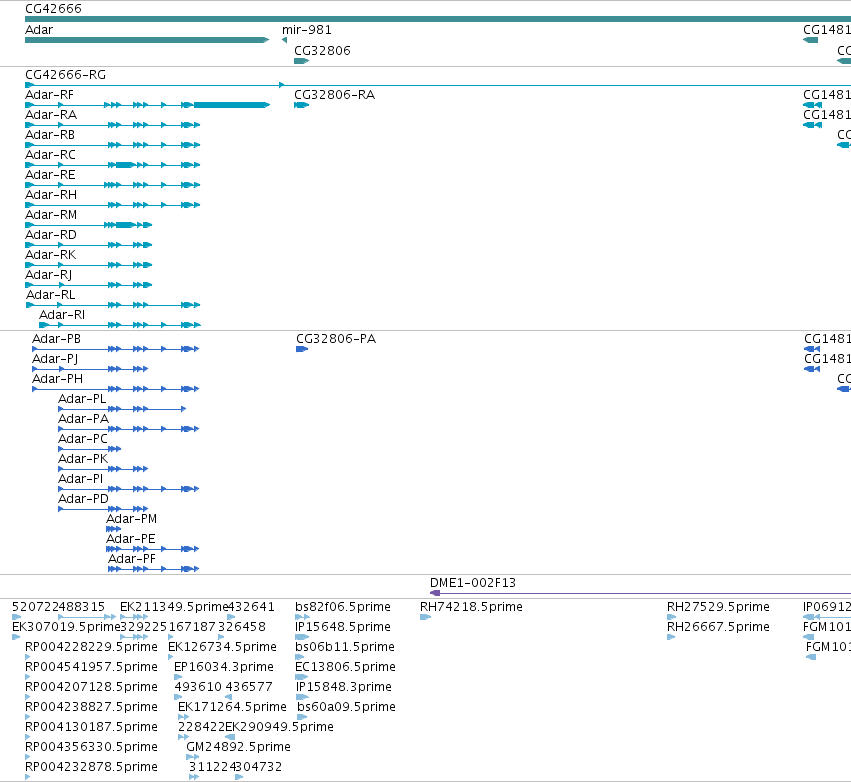The height and width of the screenshot is (782, 851).
Task: Select the Adar-RJ transcript
Action: [88, 285]
